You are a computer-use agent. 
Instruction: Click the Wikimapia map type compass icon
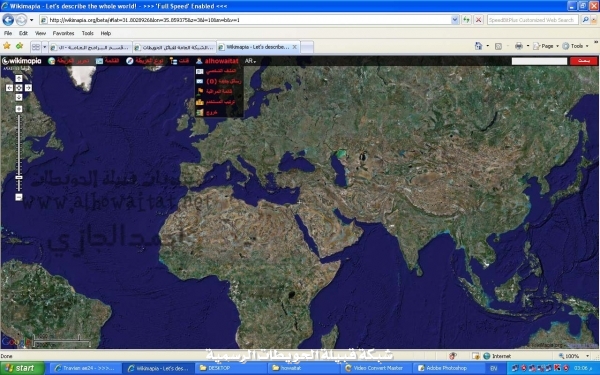click(x=130, y=61)
